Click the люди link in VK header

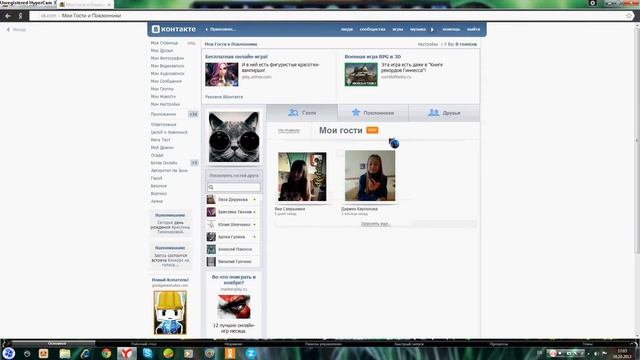pos(347,29)
